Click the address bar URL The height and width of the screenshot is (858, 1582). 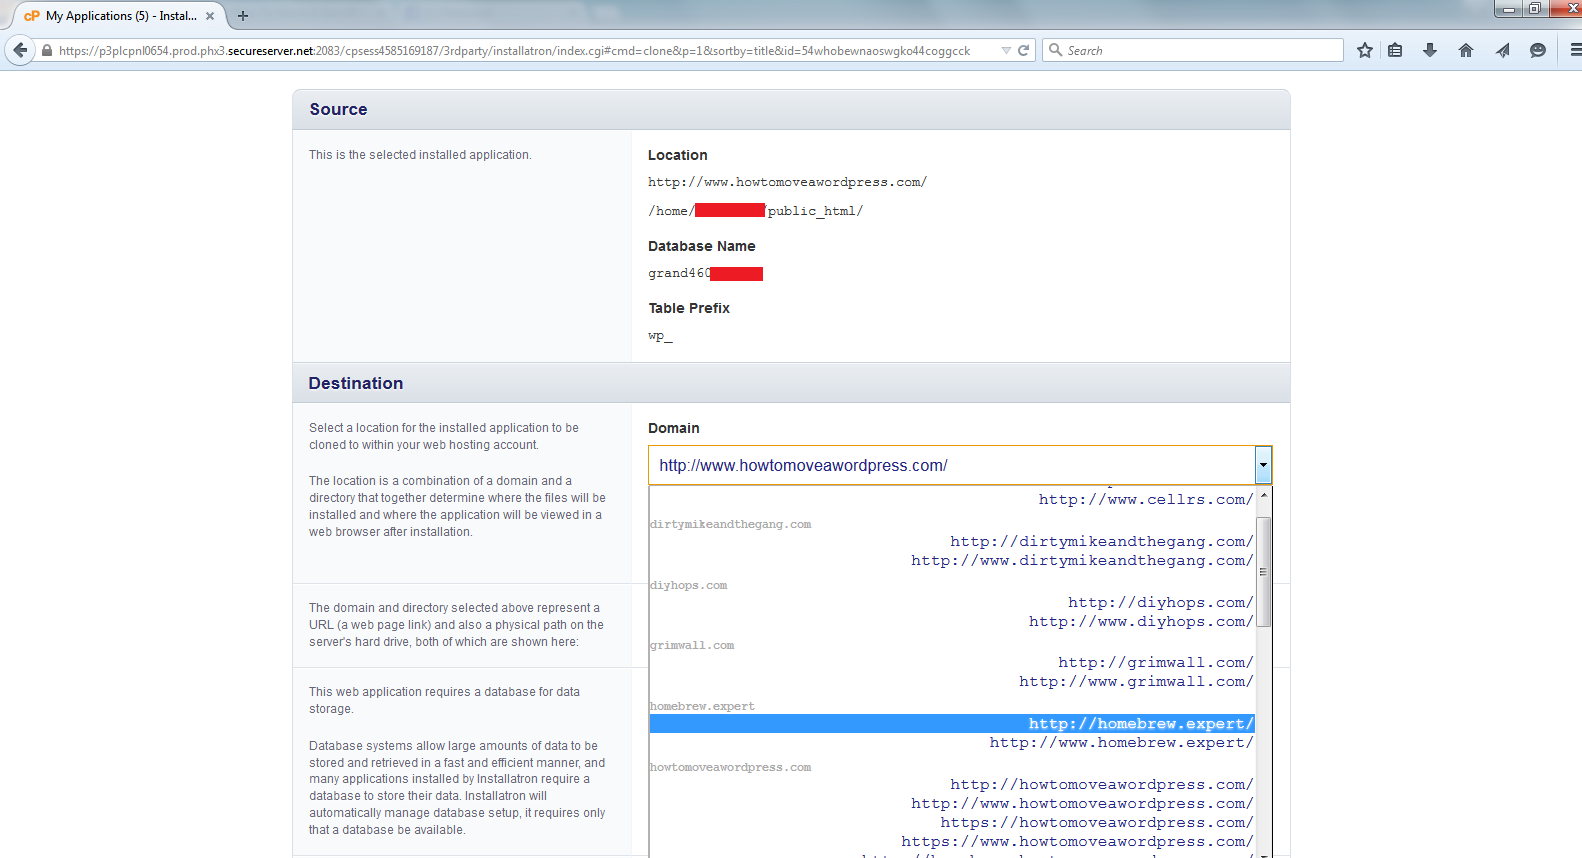(x=514, y=50)
